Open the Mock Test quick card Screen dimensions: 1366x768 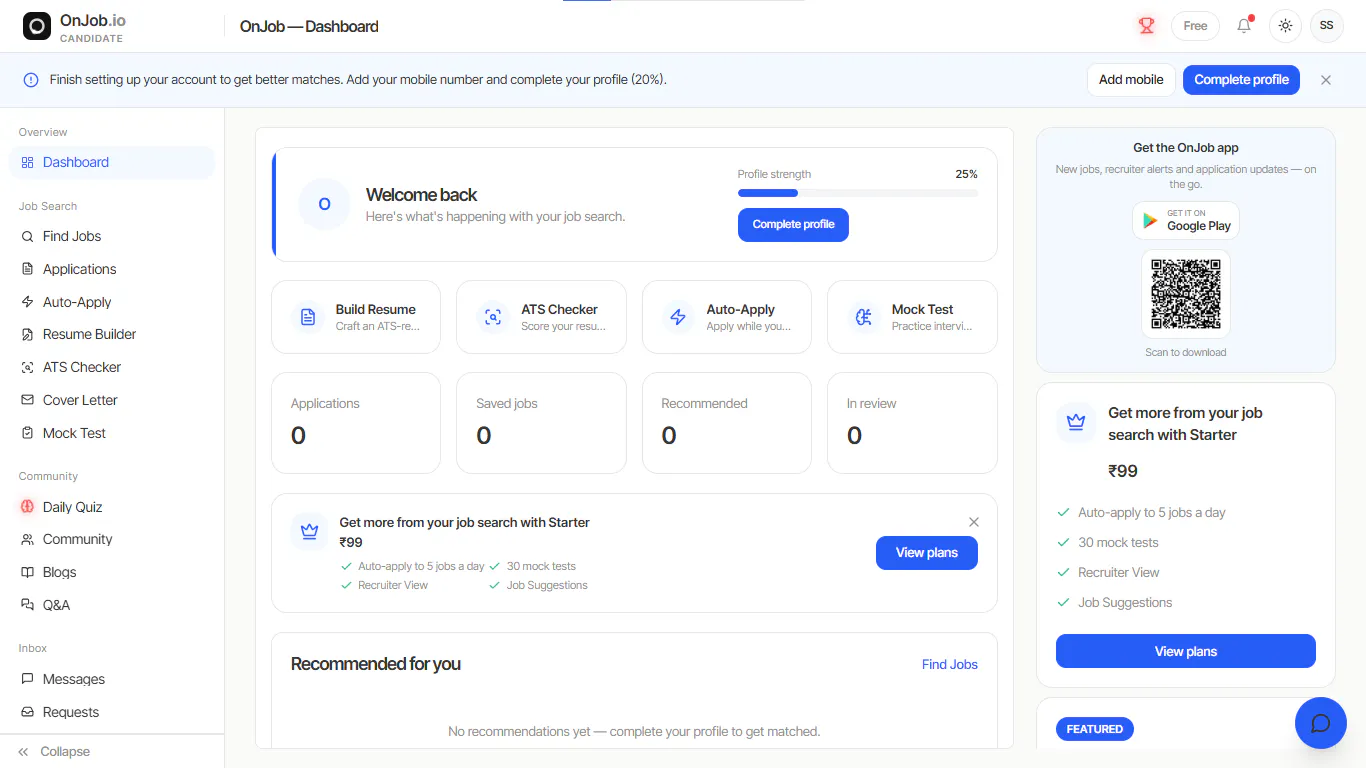(912, 317)
